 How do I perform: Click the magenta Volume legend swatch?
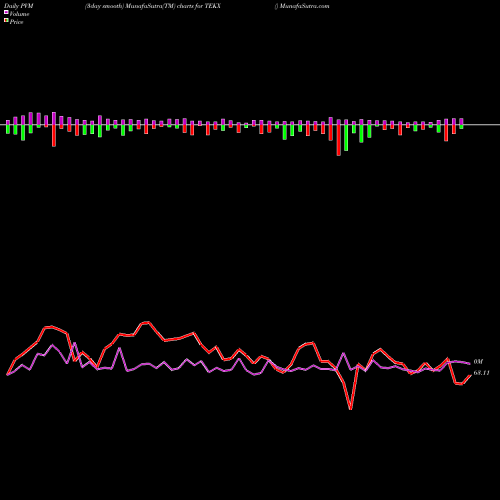click(x=6, y=12)
